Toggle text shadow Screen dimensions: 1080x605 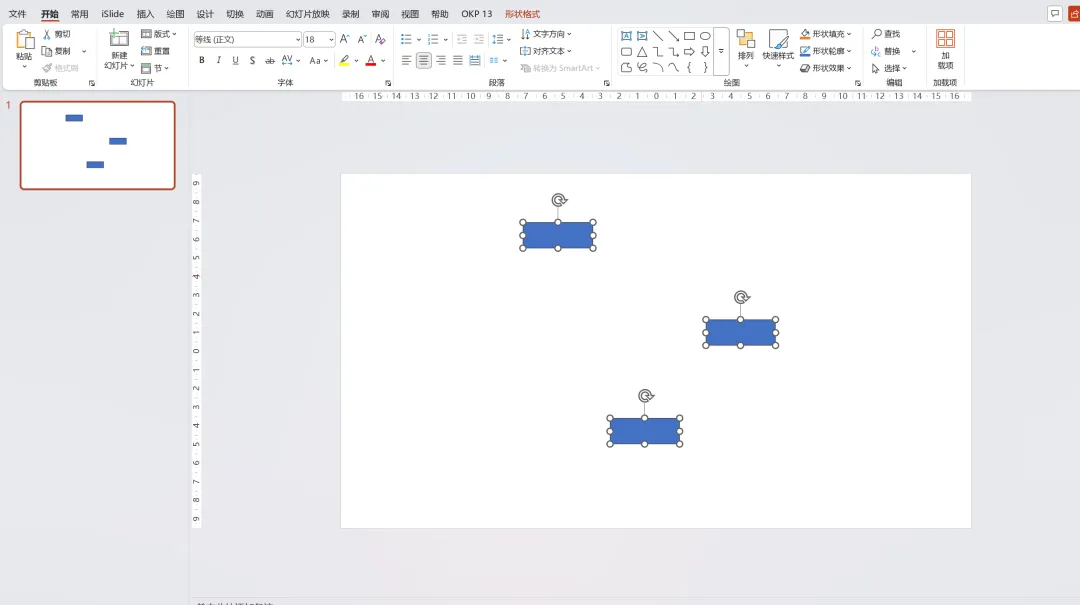(x=253, y=61)
